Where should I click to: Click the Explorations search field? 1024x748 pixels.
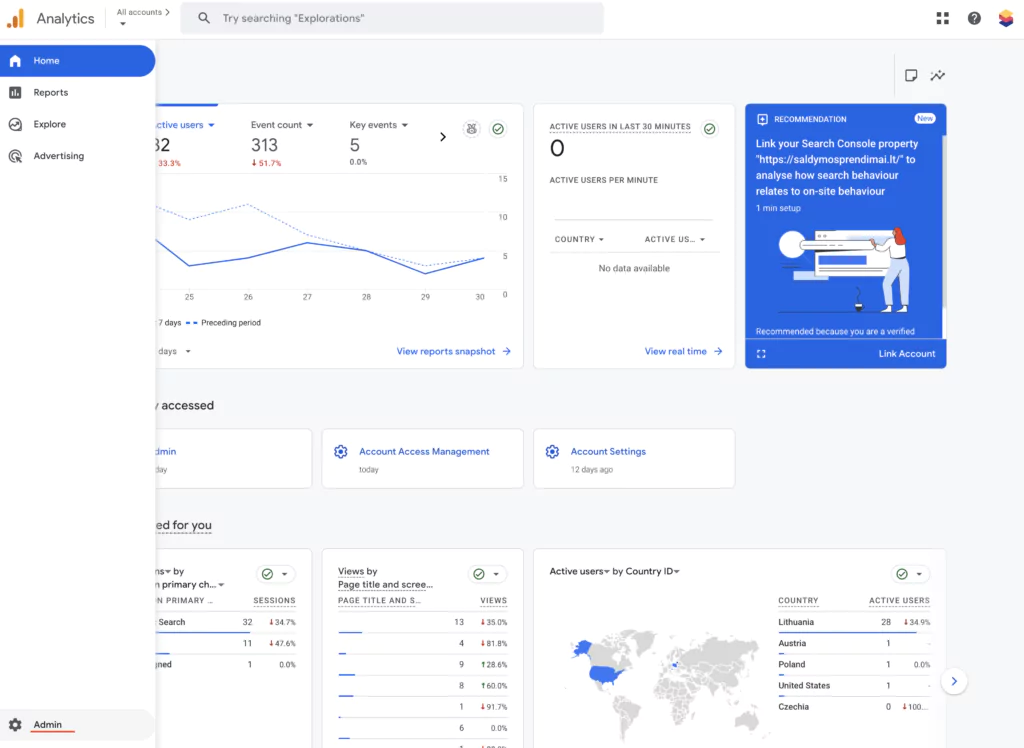coord(400,18)
